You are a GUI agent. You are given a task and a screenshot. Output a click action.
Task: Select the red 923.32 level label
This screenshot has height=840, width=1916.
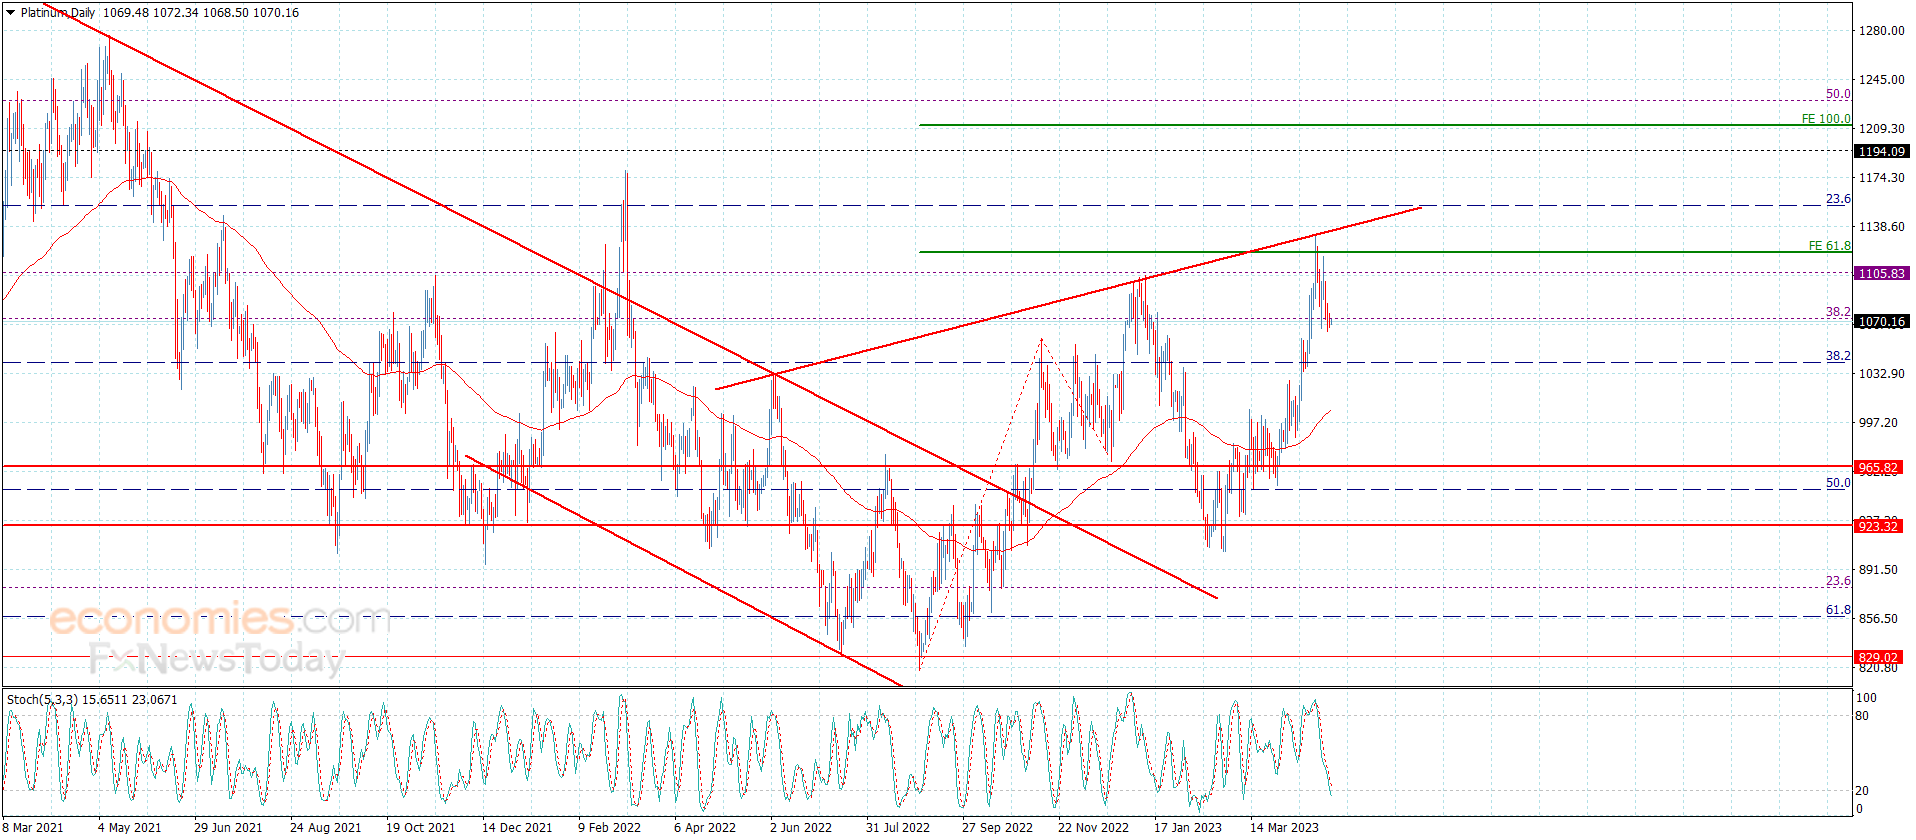pyautogui.click(x=1877, y=526)
